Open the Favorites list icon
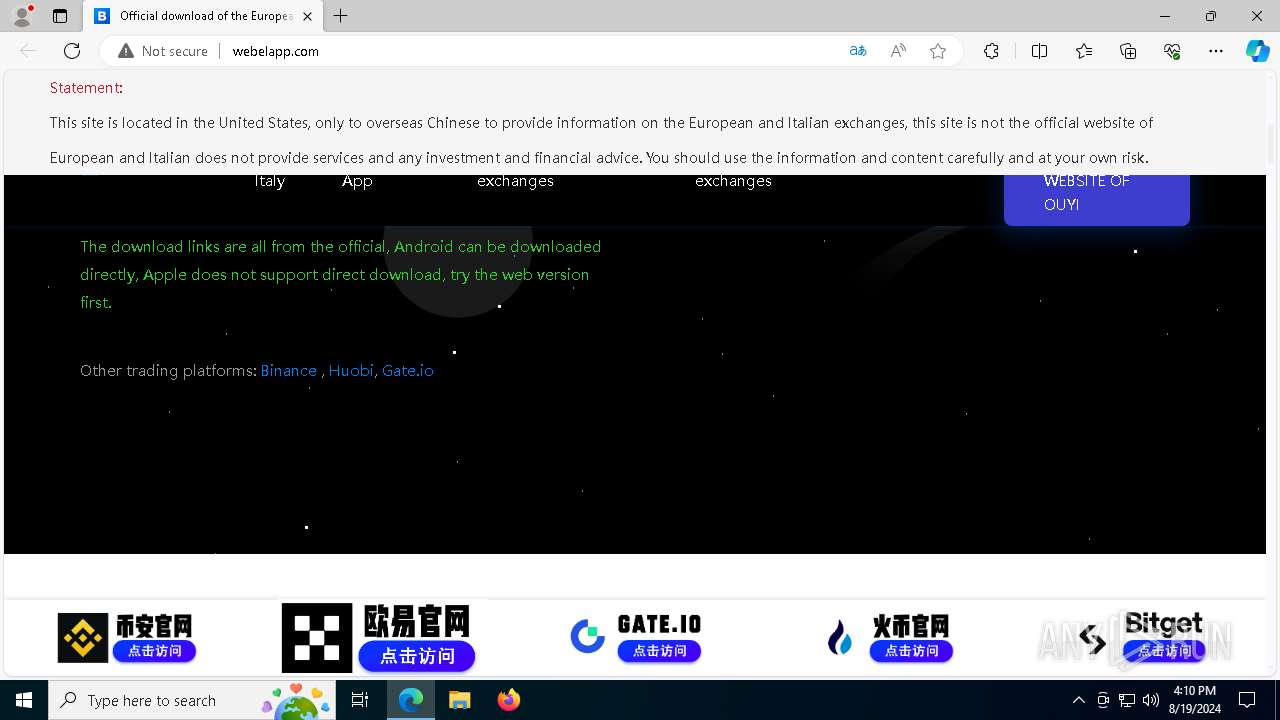The height and width of the screenshot is (720, 1280). (x=1084, y=51)
